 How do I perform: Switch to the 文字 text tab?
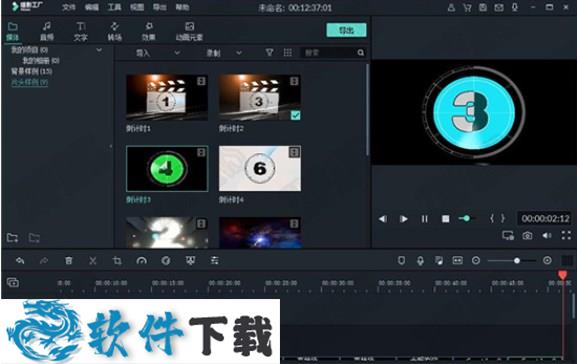81,31
